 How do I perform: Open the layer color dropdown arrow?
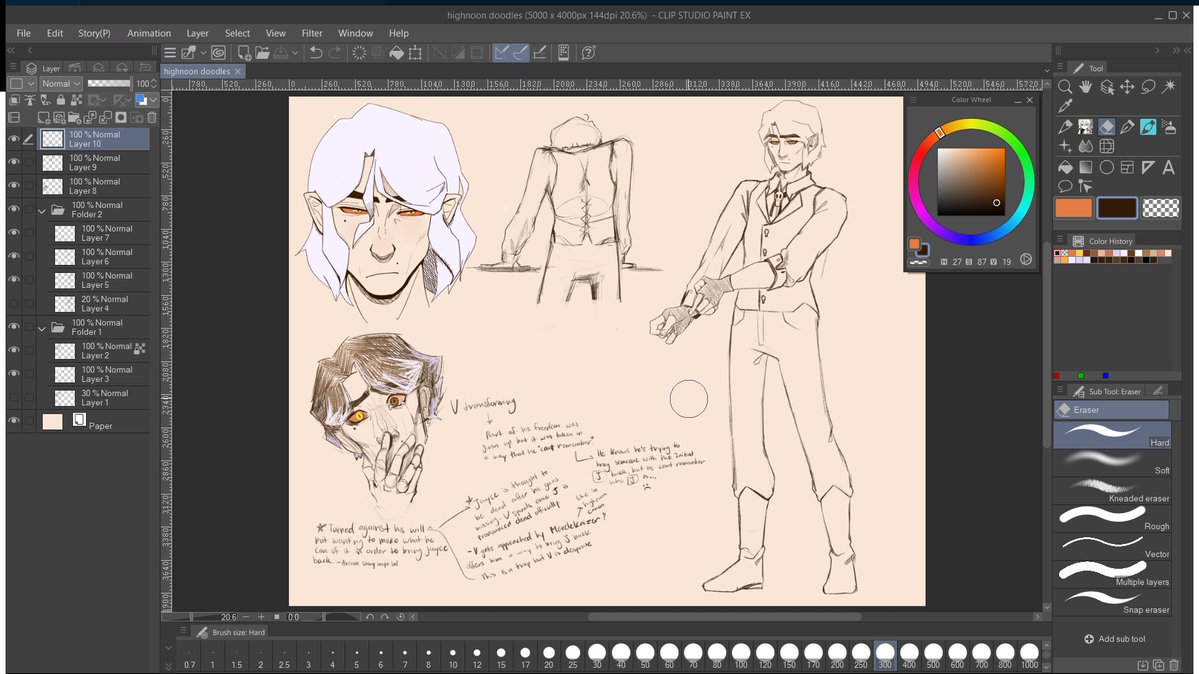(x=154, y=100)
